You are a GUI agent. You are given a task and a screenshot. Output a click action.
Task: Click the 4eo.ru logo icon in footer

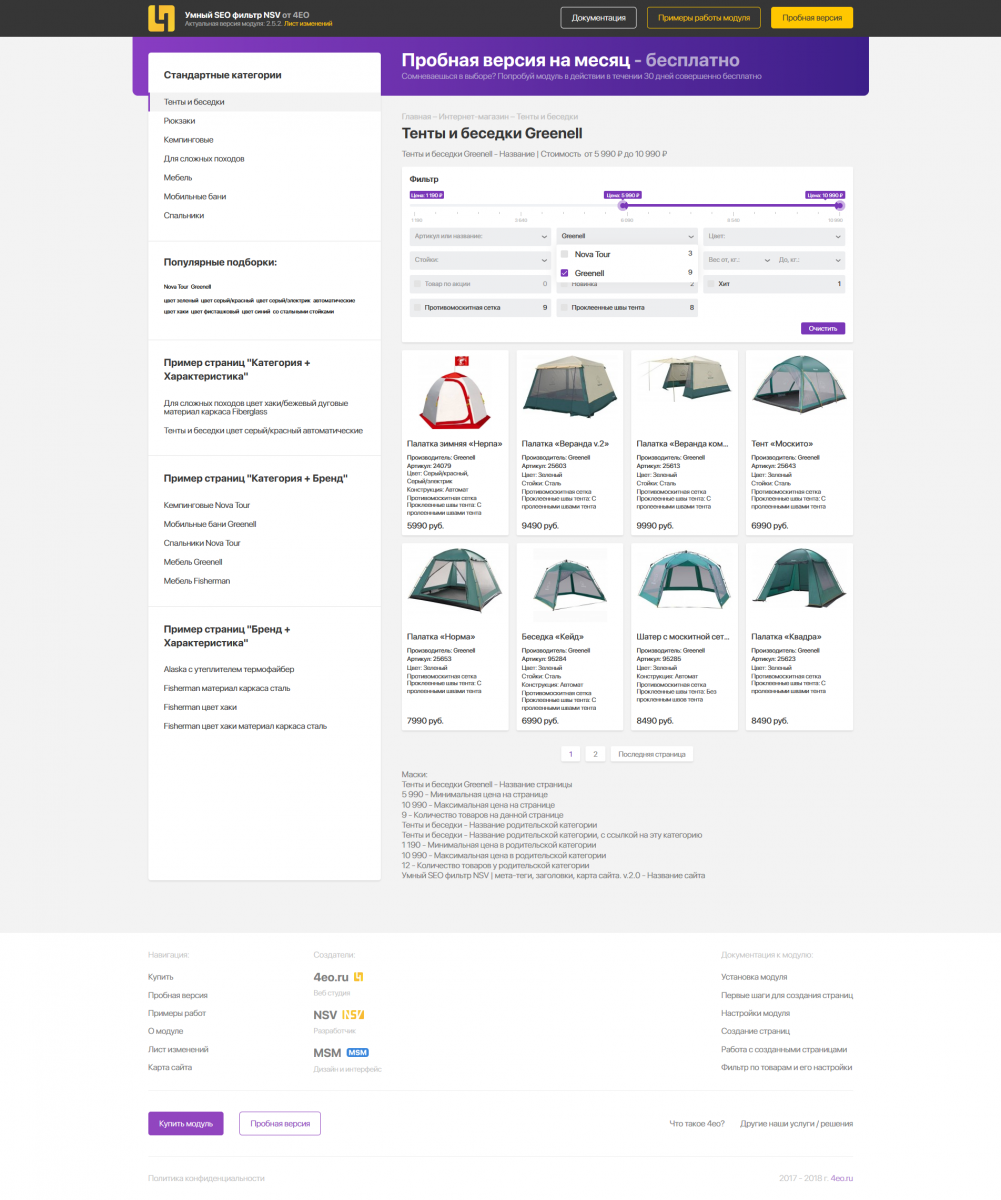click(x=359, y=977)
